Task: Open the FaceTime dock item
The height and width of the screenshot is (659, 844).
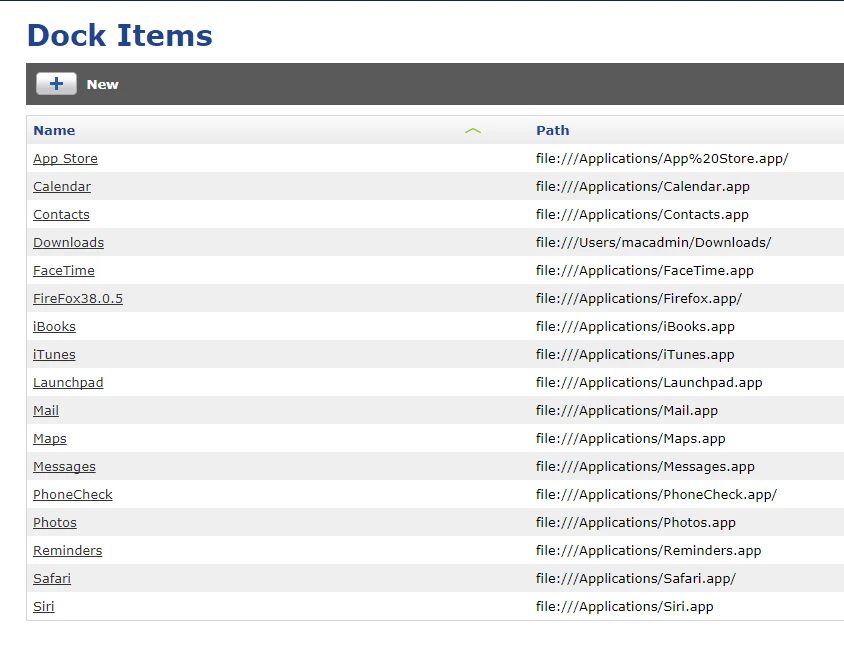Action: coord(64,270)
